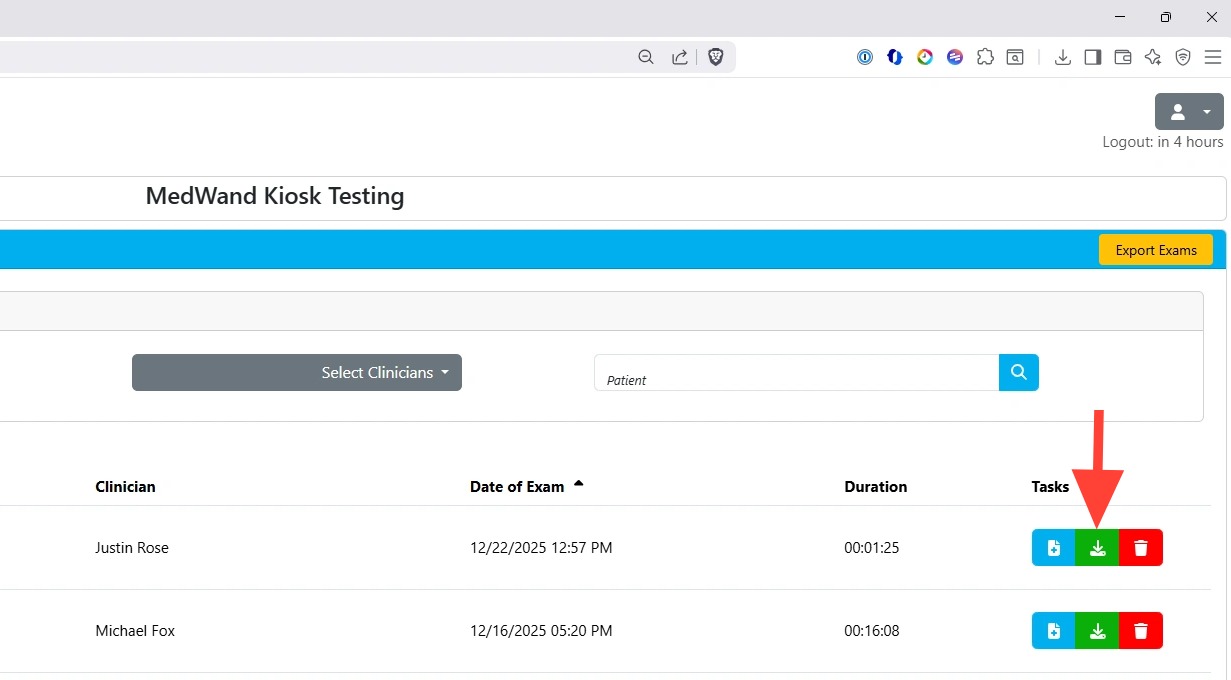Viewport: 1231px width, 680px height.
Task: Click the zoom out magnifier in address bar
Action: point(646,57)
